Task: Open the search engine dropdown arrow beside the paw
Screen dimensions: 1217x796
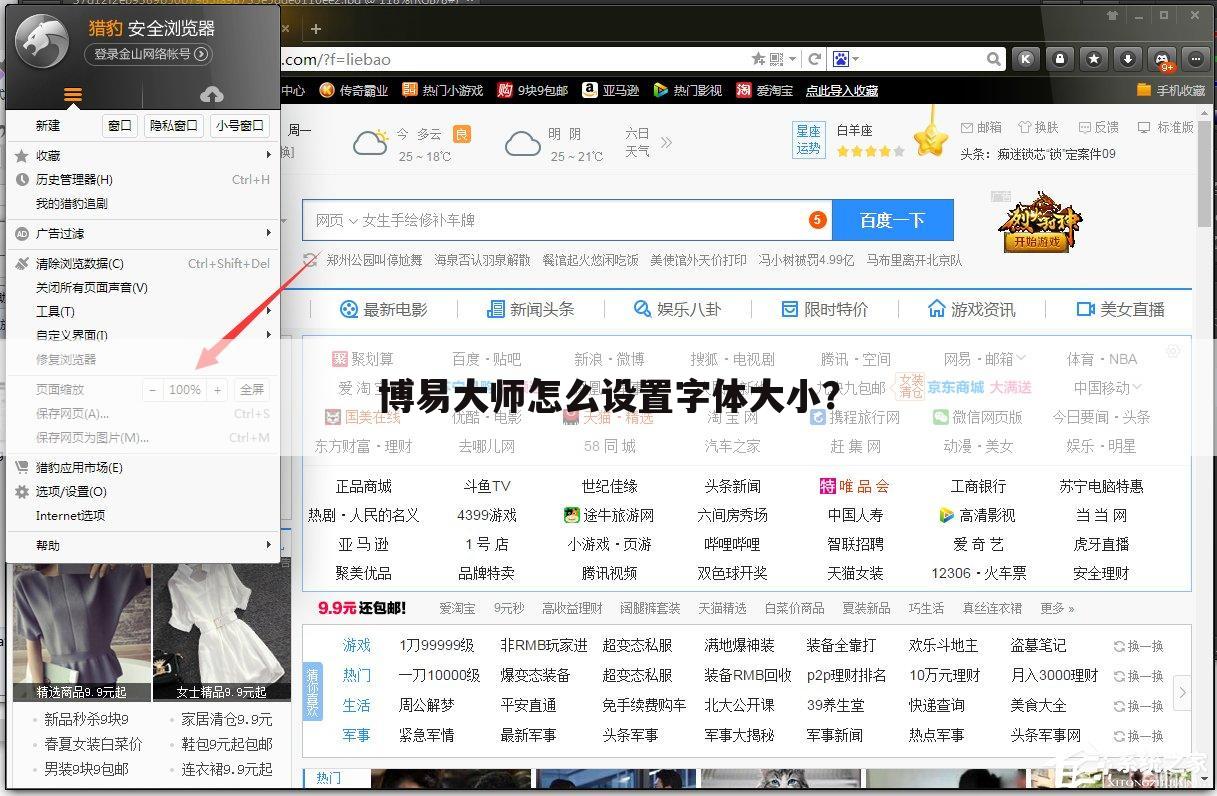Action: click(855, 60)
